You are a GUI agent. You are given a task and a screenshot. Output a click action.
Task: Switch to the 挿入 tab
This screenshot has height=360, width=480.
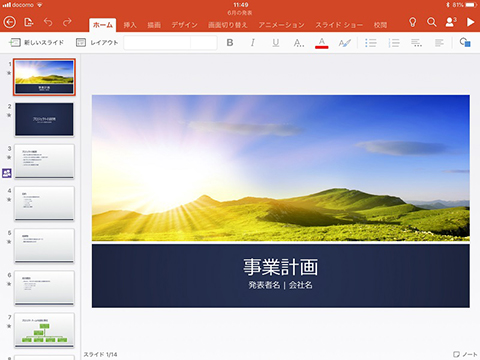click(130, 25)
